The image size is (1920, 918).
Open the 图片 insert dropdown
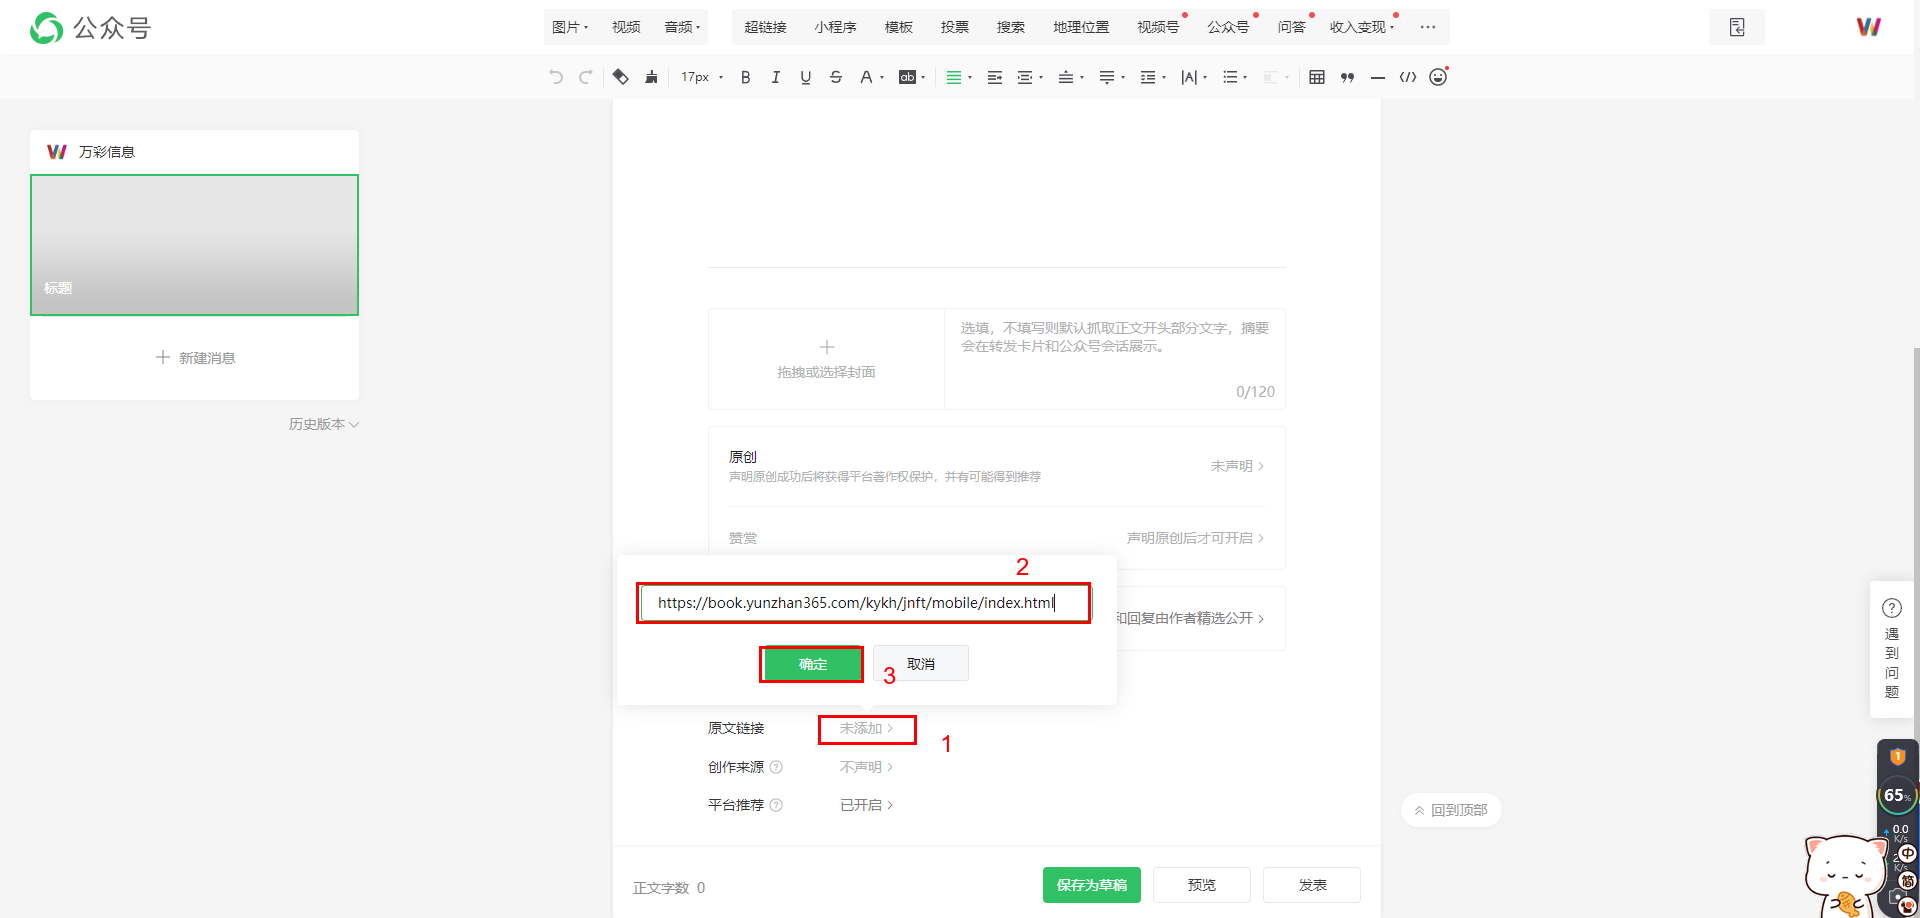[570, 27]
